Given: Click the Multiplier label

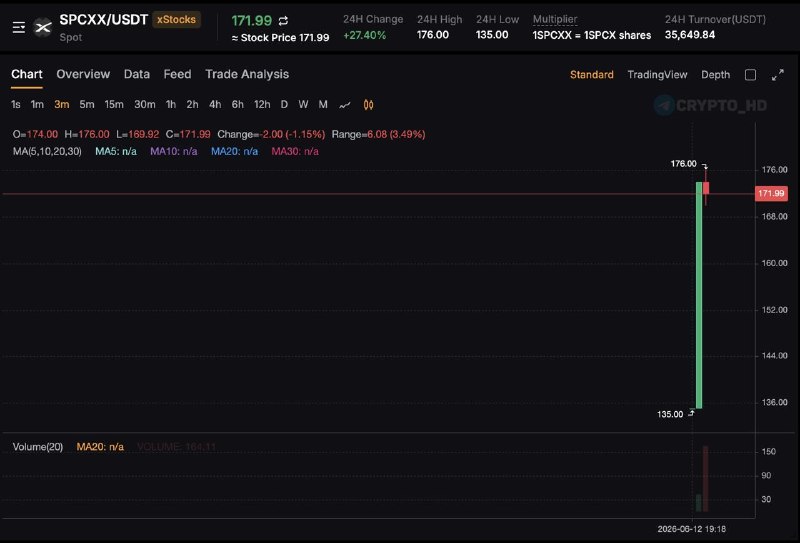Looking at the screenshot, I should pos(555,19).
